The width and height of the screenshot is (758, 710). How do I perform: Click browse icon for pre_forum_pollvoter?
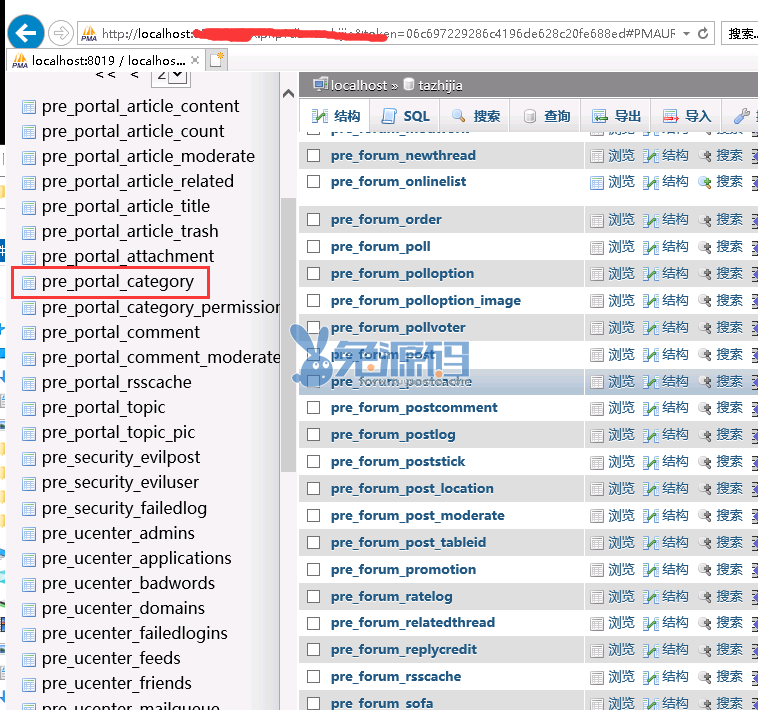coord(597,329)
